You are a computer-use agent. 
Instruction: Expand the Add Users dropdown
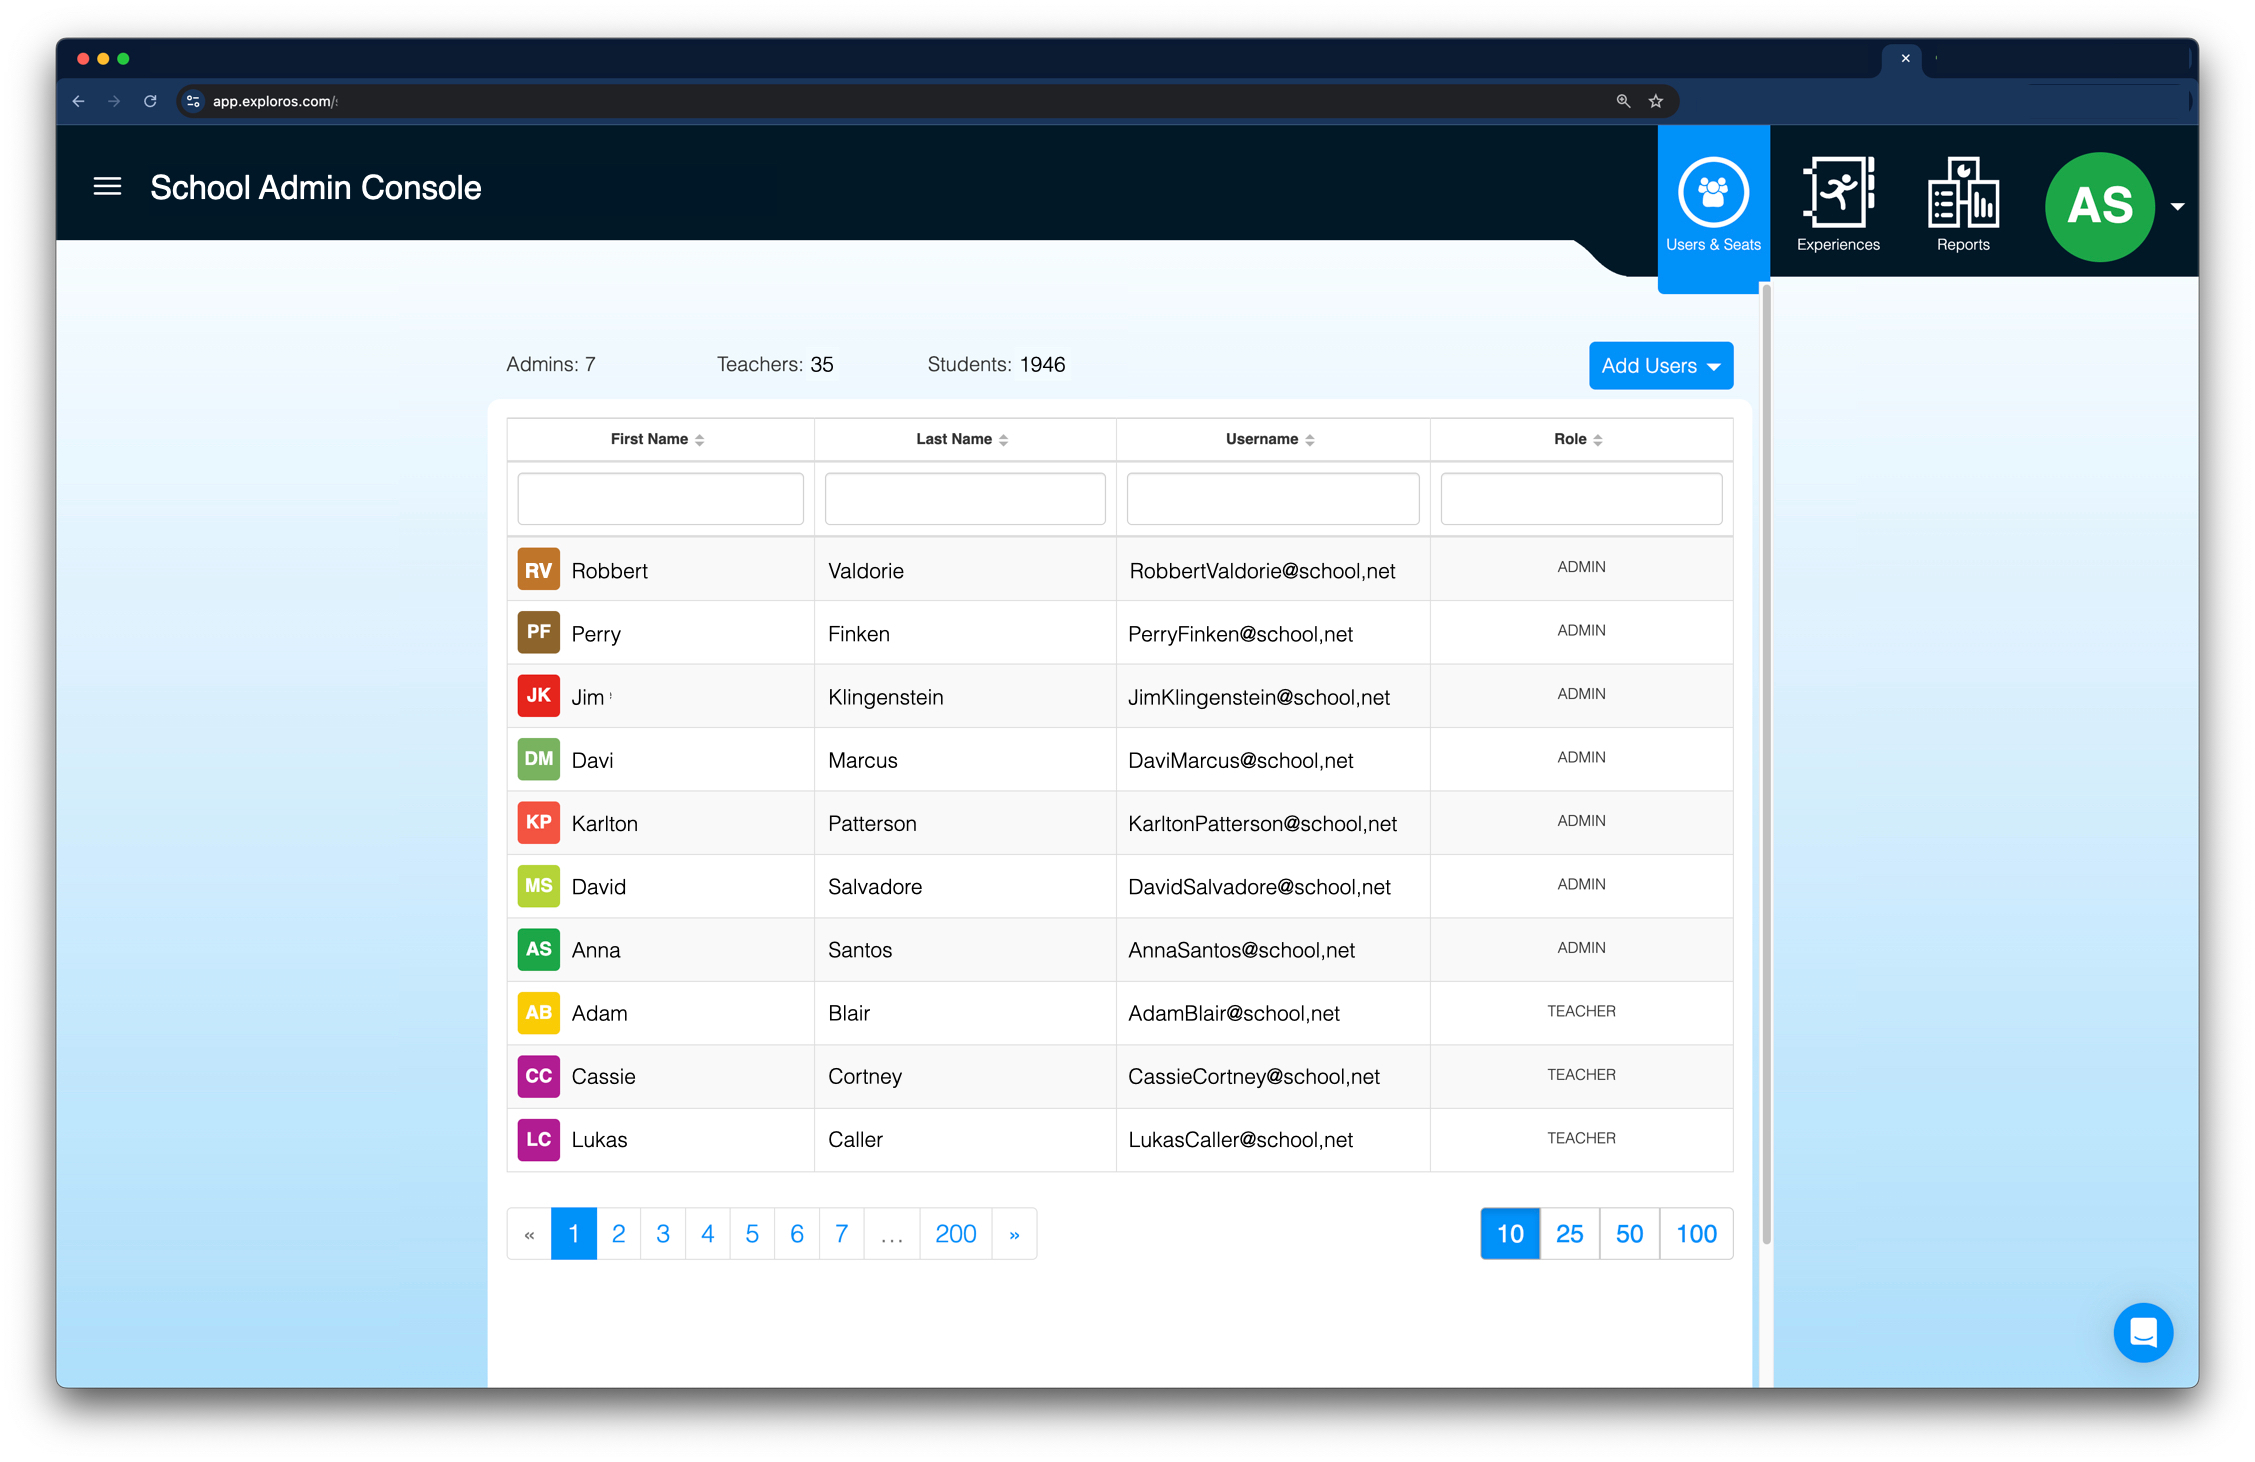tap(1660, 366)
